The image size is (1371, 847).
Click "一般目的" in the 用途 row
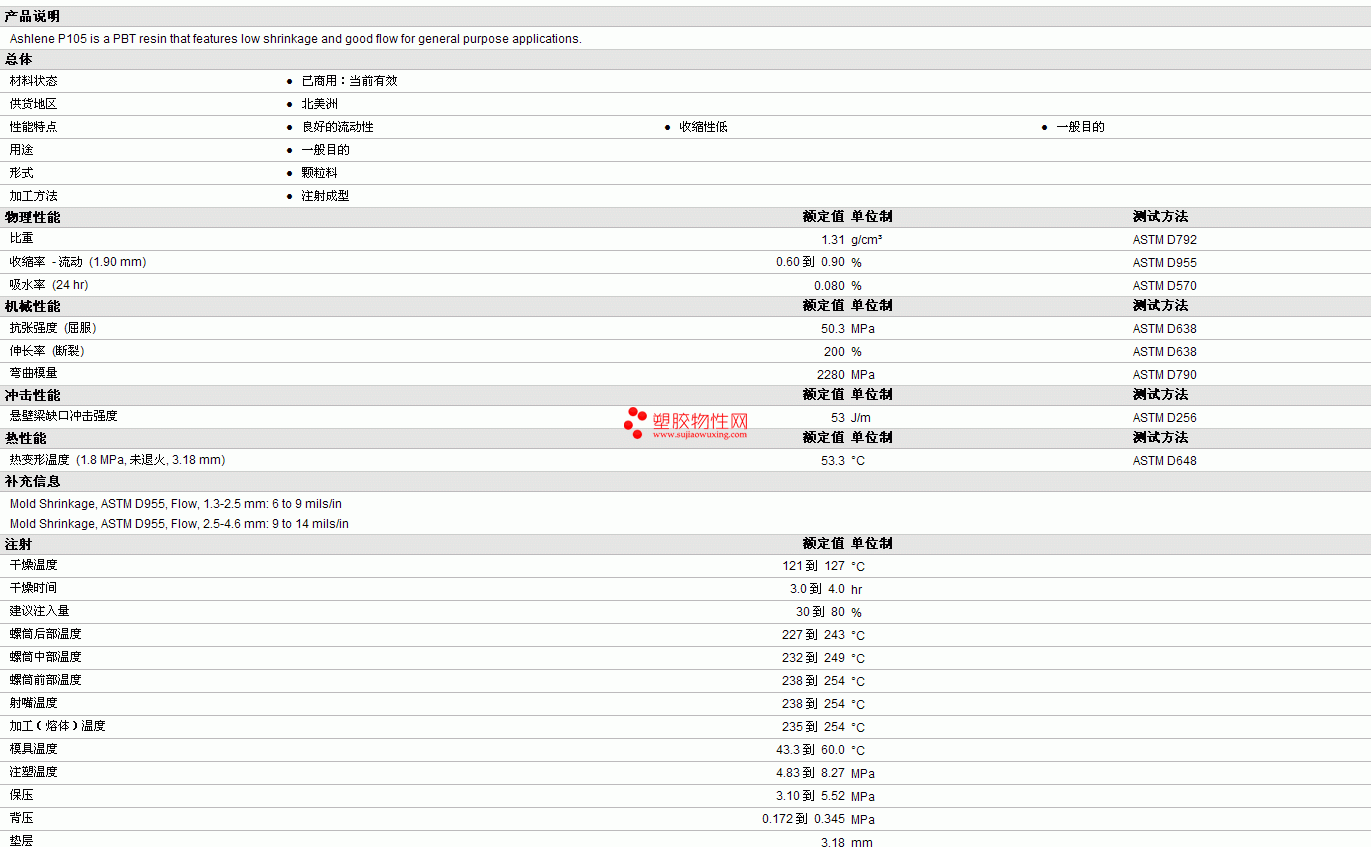point(325,150)
